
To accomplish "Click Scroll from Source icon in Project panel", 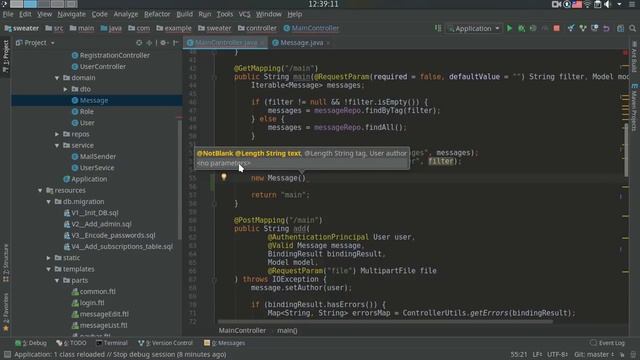I will 139,42.
